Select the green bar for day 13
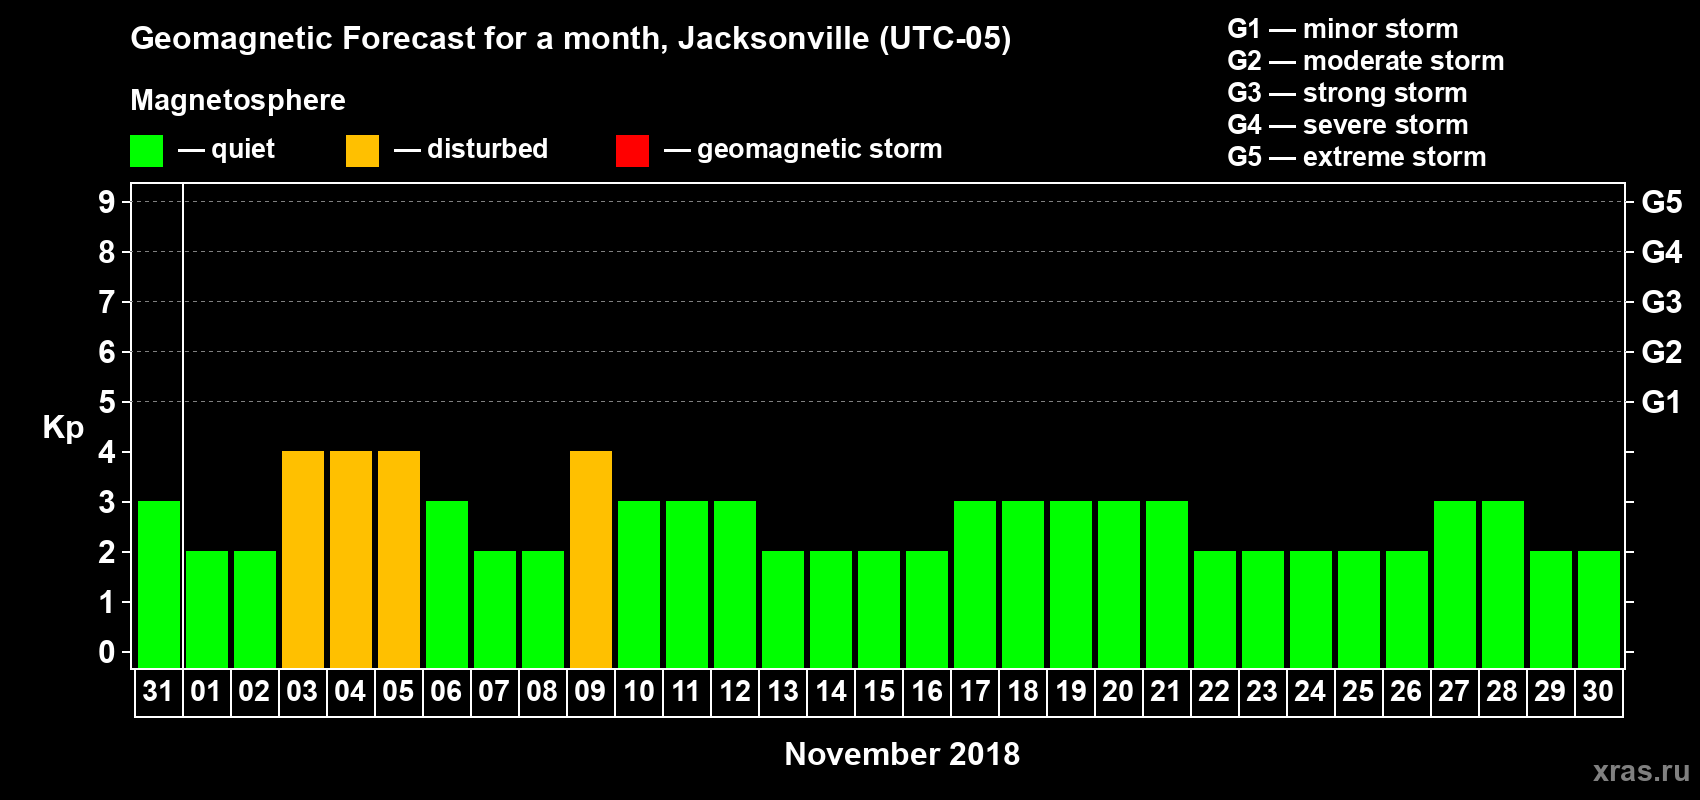 [783, 609]
